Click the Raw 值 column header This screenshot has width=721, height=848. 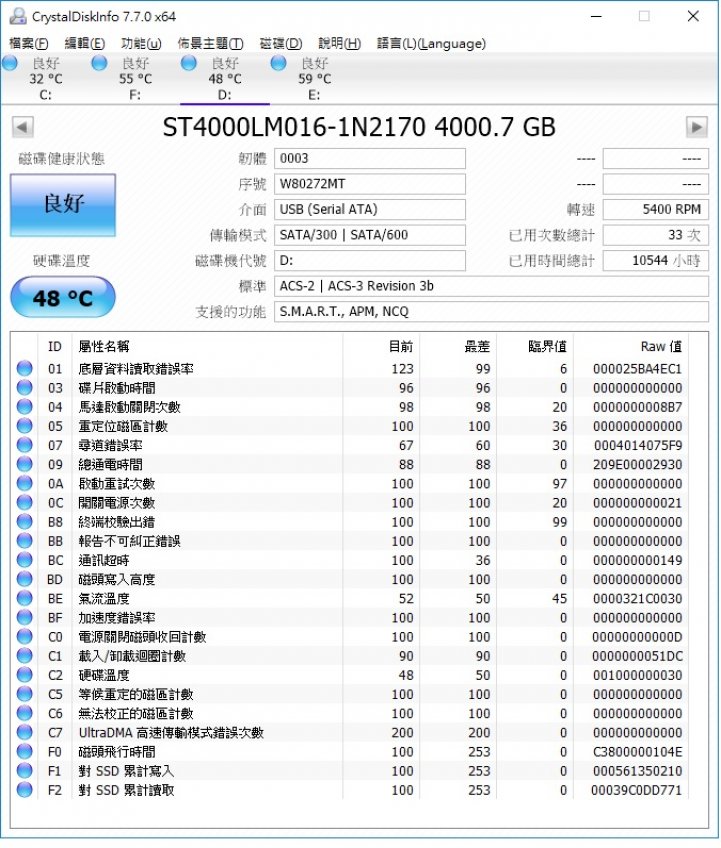[631, 346]
